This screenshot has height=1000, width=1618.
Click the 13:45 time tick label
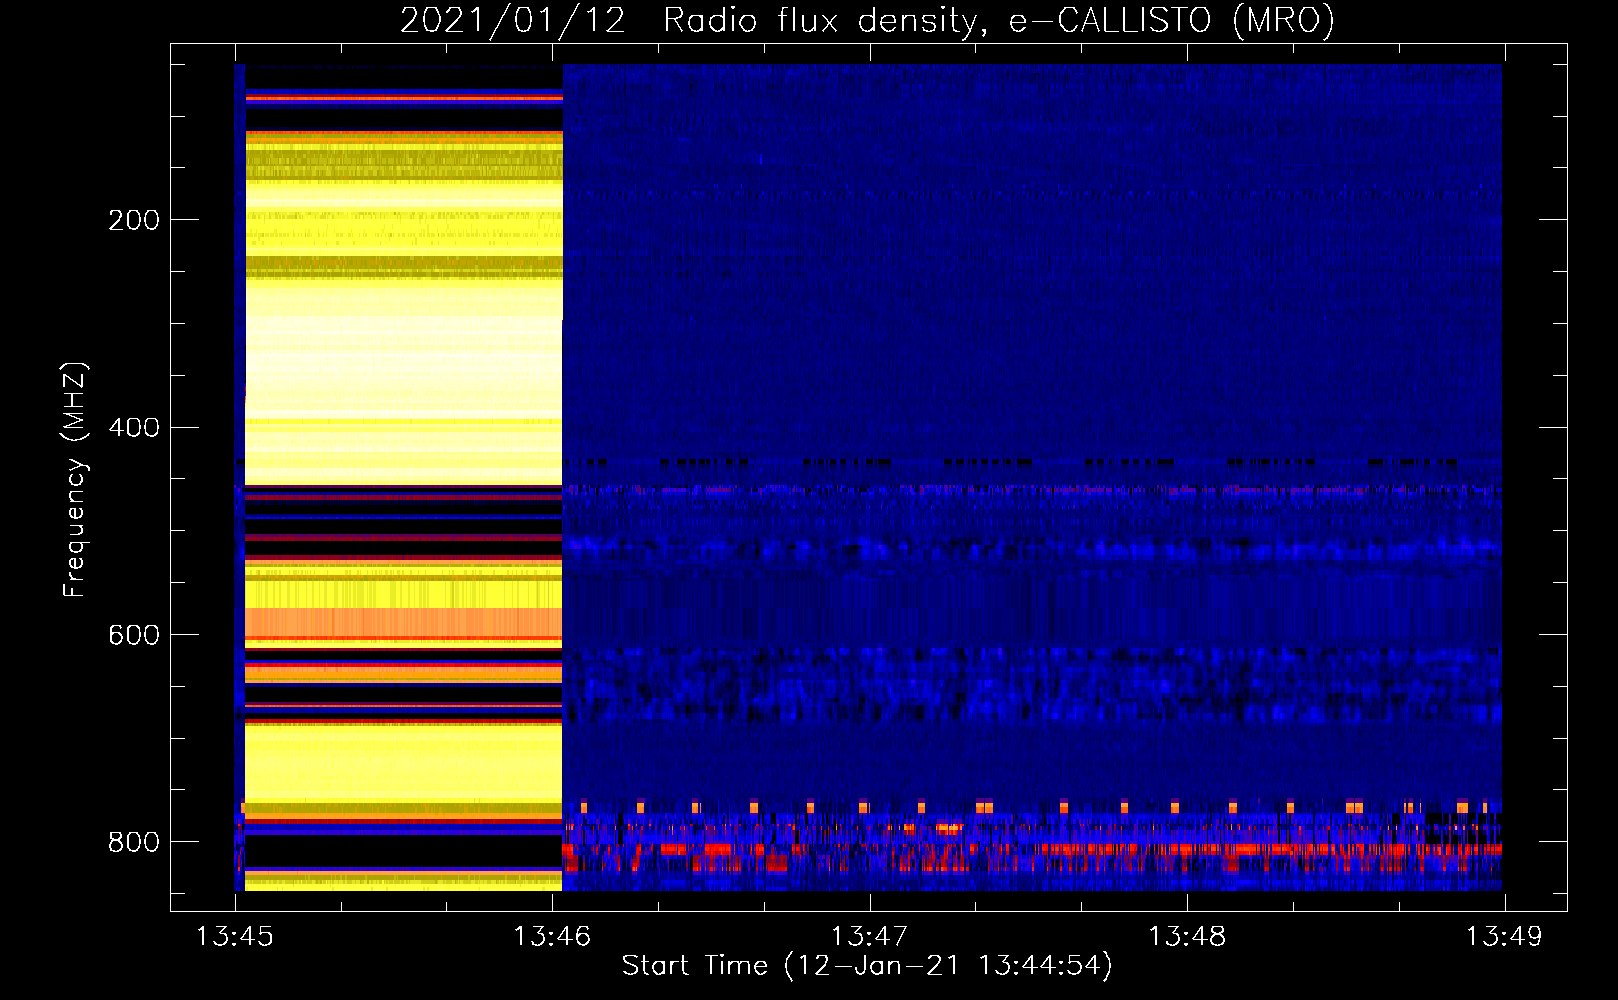click(x=235, y=937)
